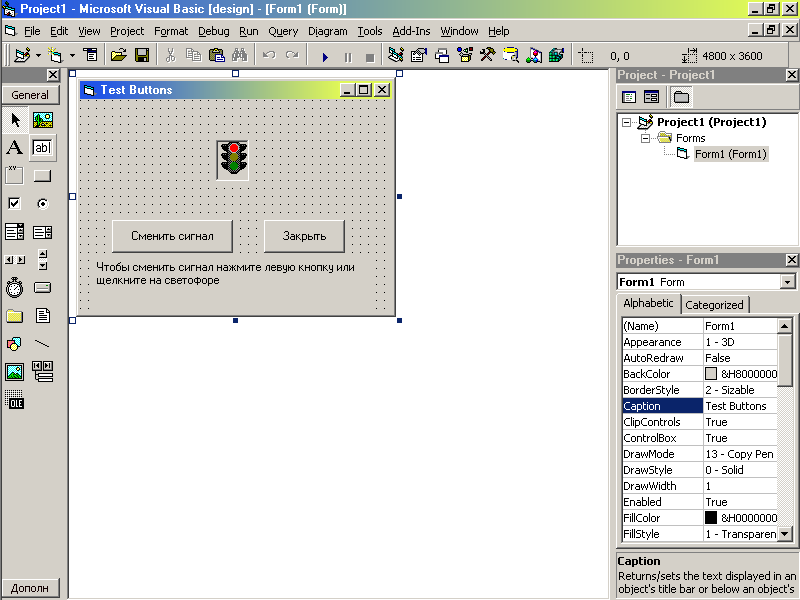Open Properties Window from toolbar
800x600 pixels.
[x=418, y=55]
